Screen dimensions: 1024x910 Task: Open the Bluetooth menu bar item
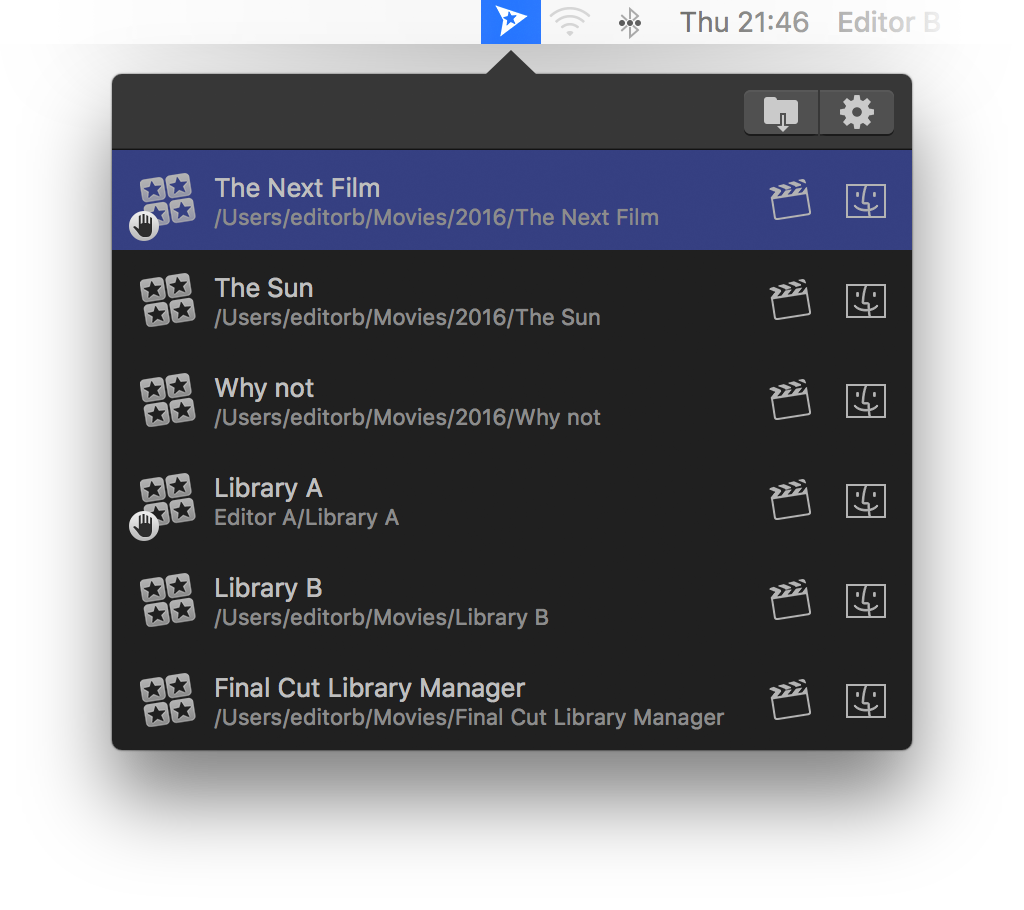point(630,24)
